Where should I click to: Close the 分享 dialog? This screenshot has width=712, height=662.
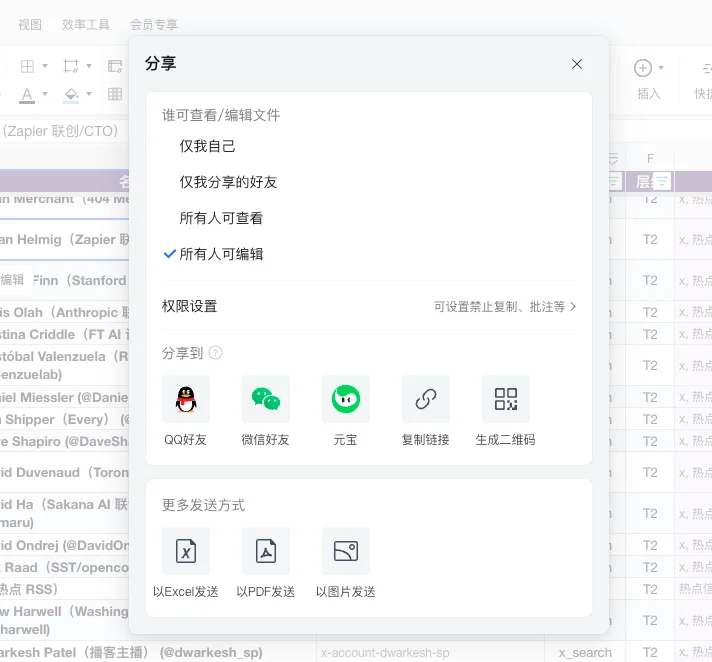click(x=577, y=64)
